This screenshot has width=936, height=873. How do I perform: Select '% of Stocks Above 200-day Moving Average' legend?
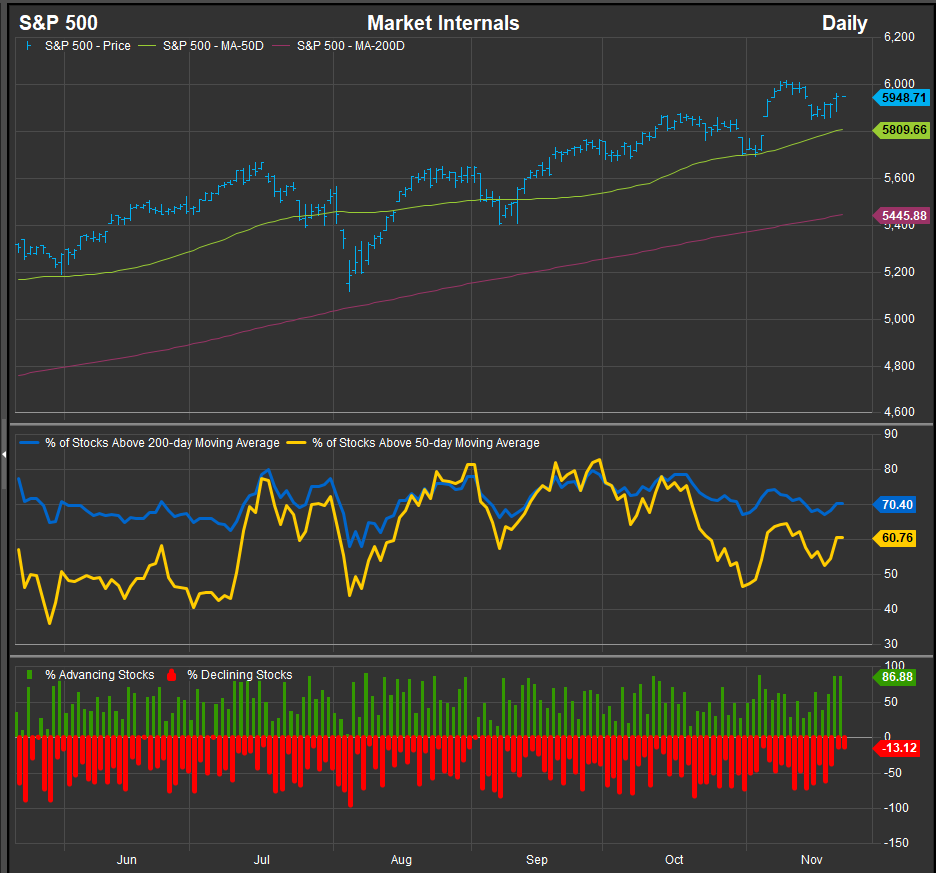(162, 443)
